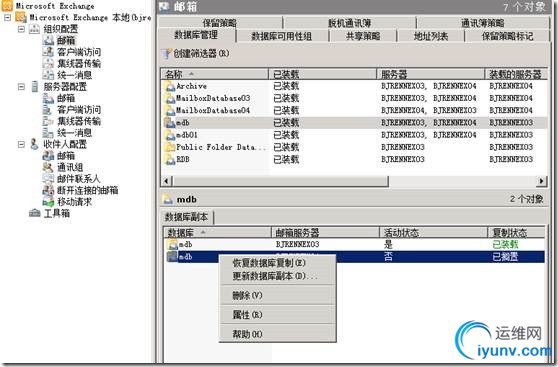Switch to the 保留策略 tab
This screenshot has height=367, width=558.
click(220, 23)
